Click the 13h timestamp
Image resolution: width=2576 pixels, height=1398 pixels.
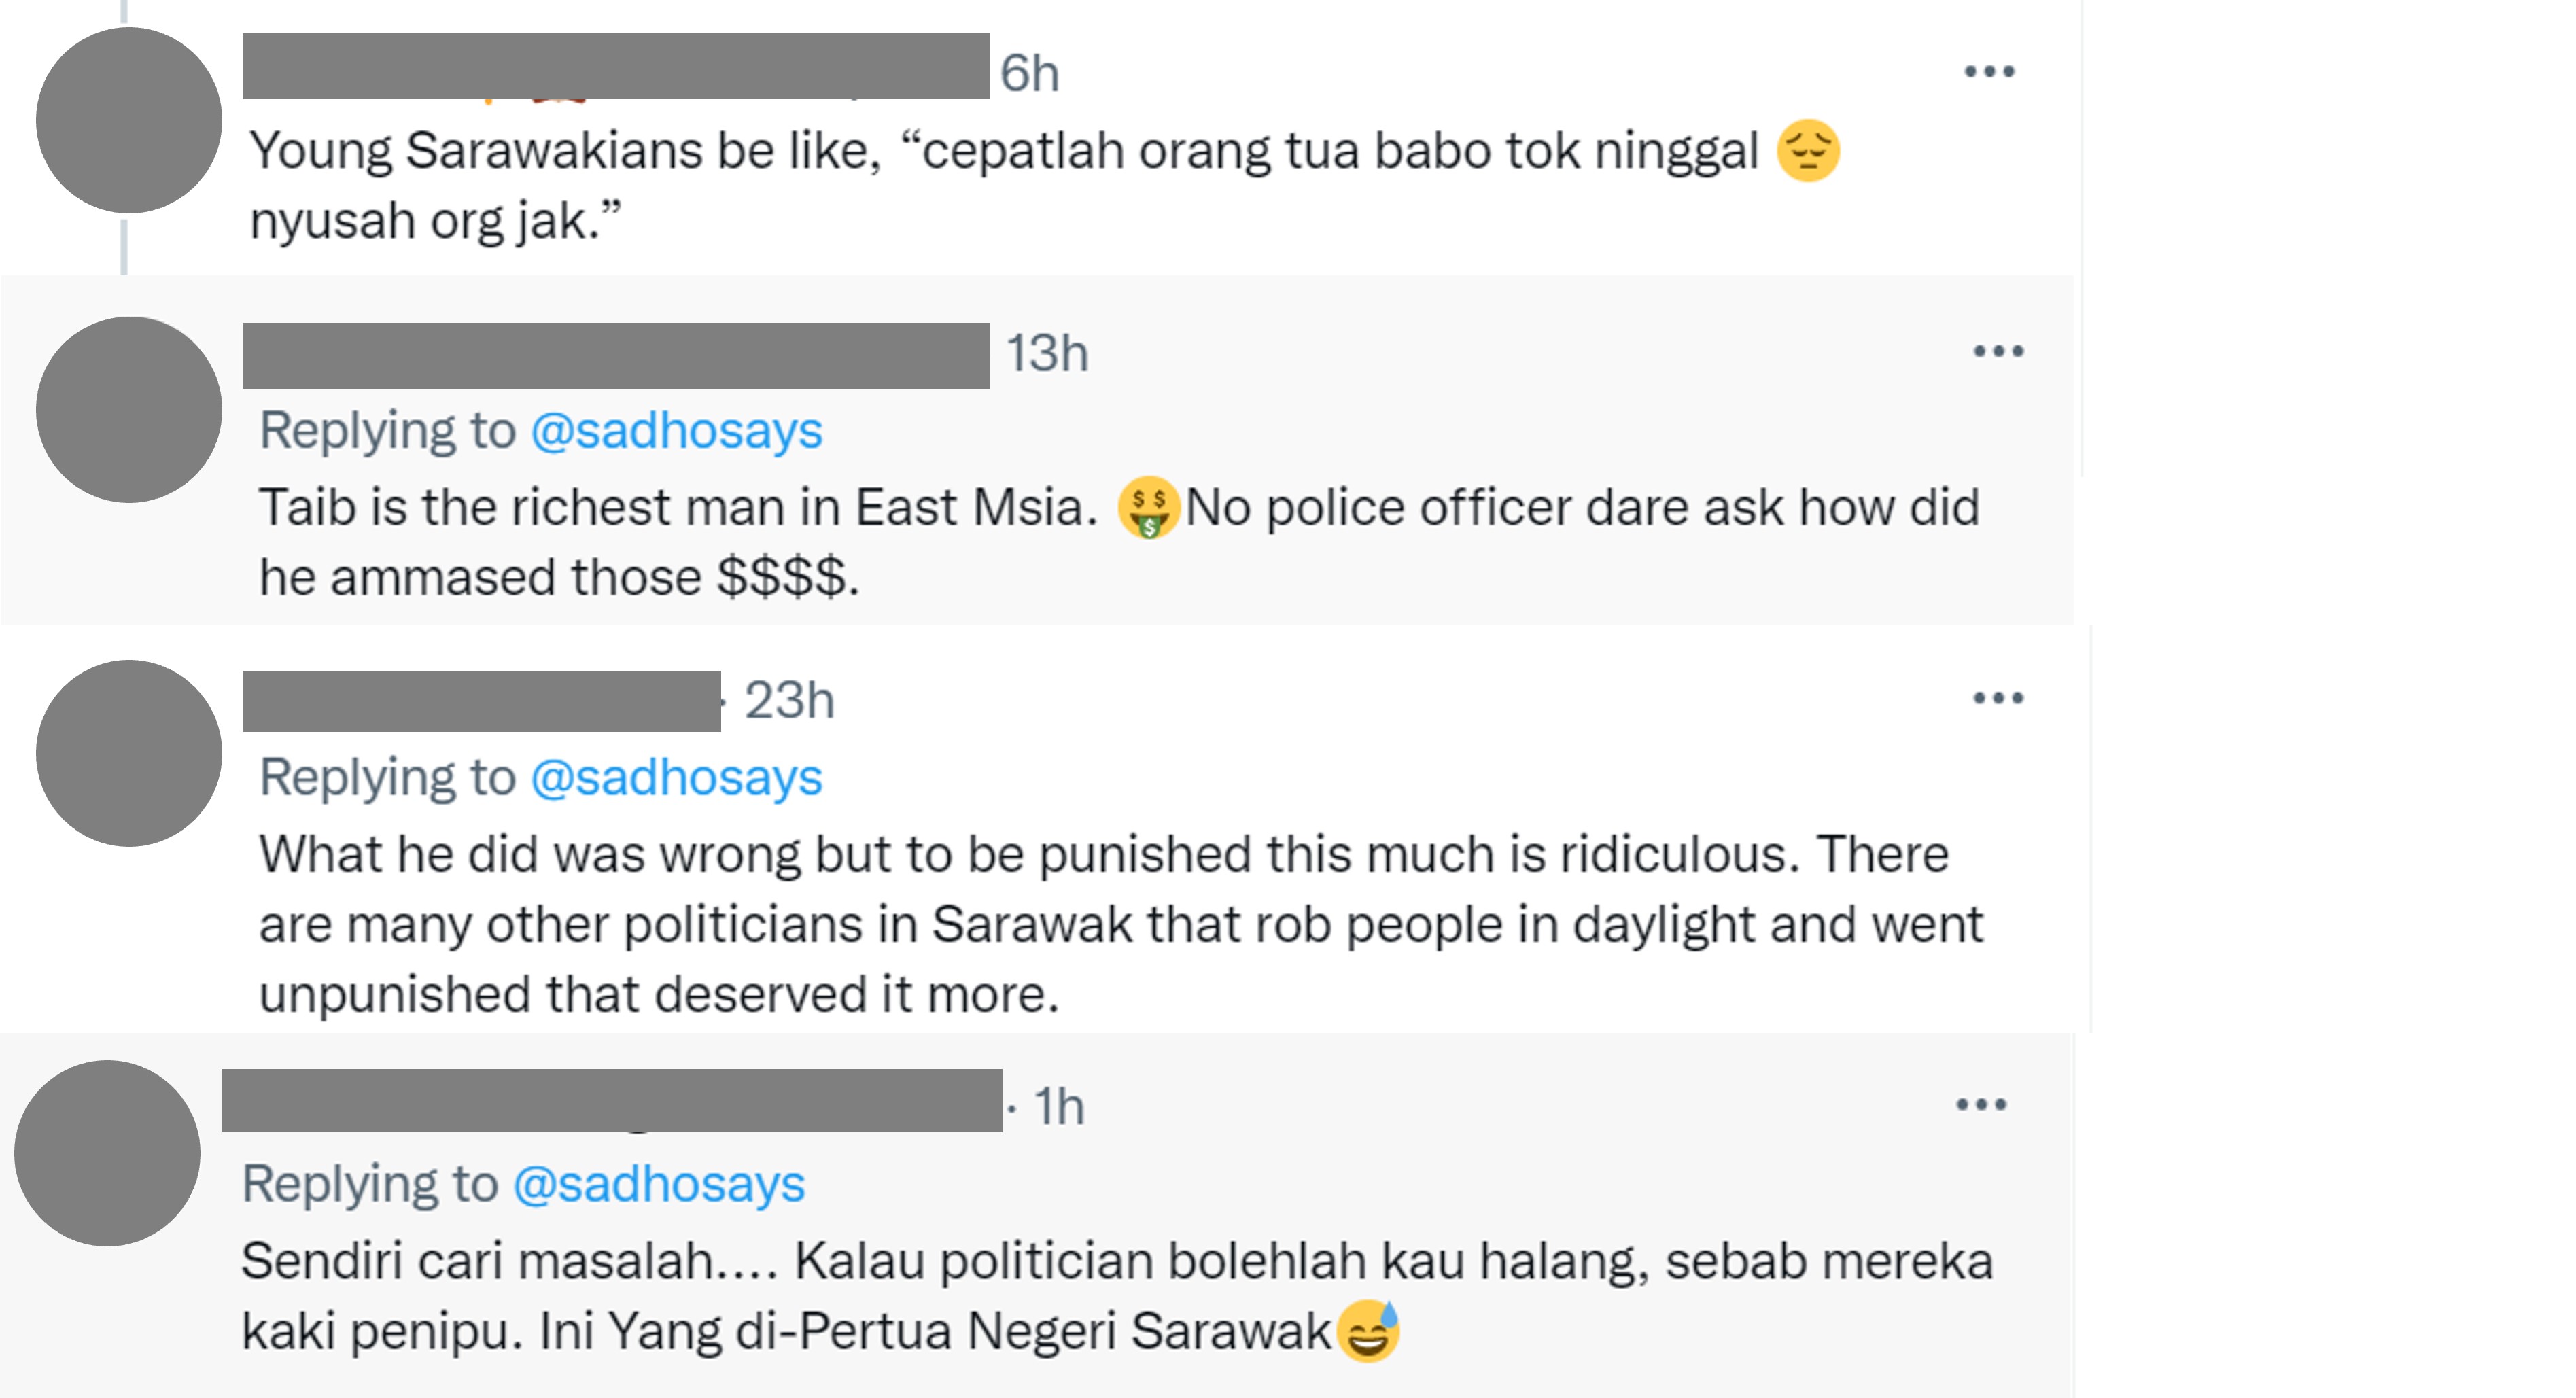1046,354
